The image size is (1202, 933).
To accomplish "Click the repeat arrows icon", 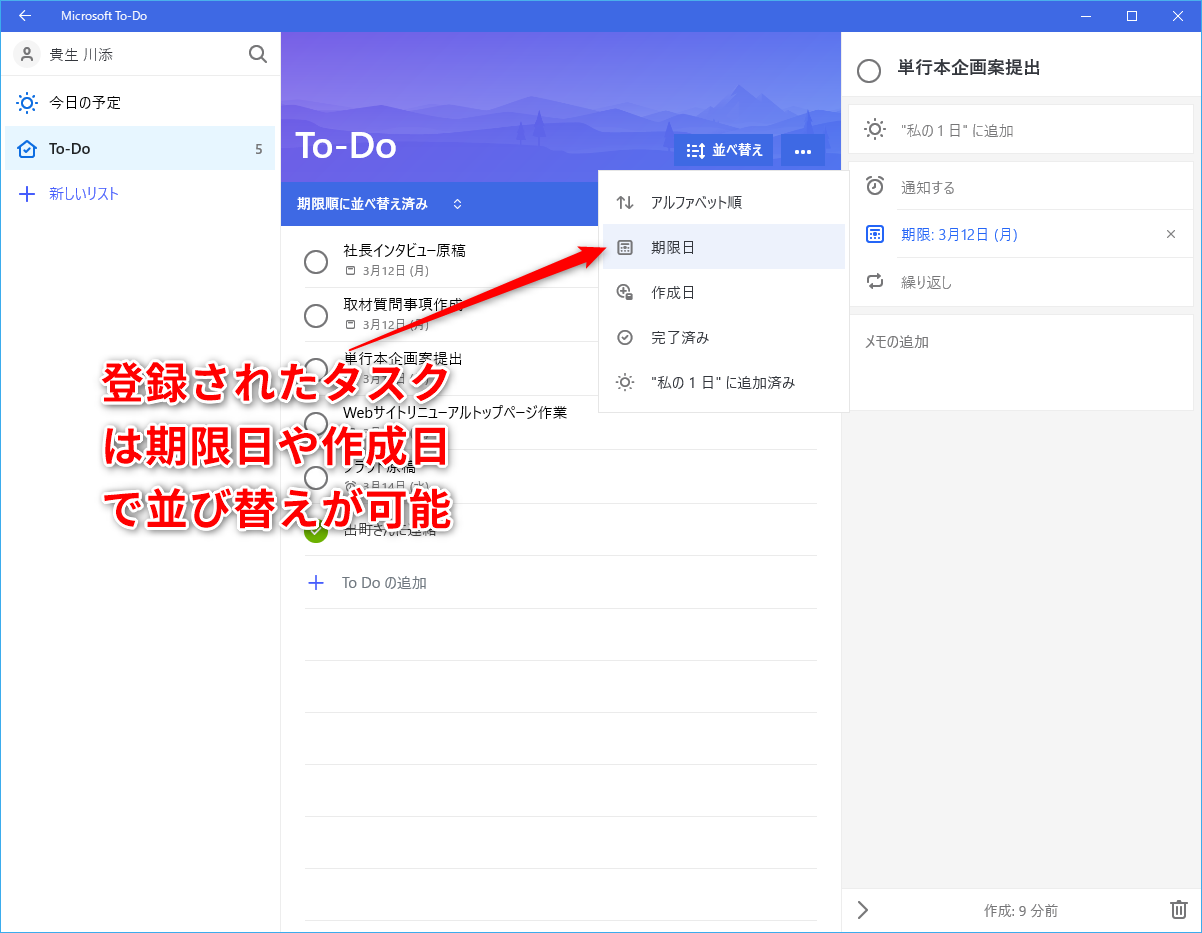I will click(875, 282).
